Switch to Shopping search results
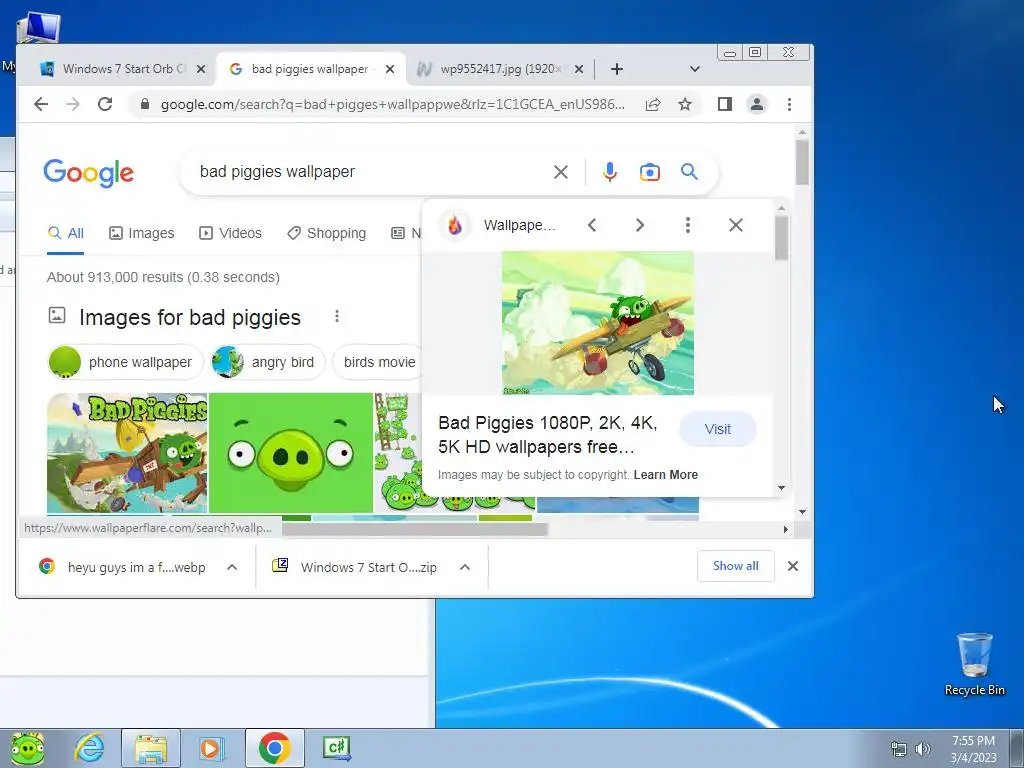This screenshot has width=1024, height=768. [327, 233]
